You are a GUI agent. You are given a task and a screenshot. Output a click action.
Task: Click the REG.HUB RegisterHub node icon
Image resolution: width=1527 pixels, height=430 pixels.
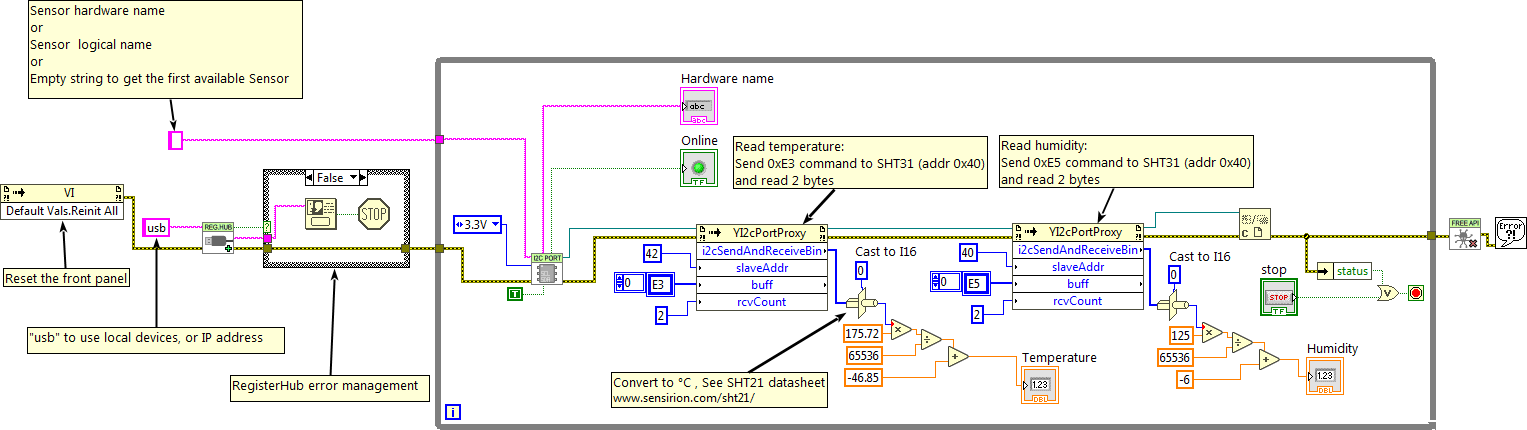pos(218,238)
